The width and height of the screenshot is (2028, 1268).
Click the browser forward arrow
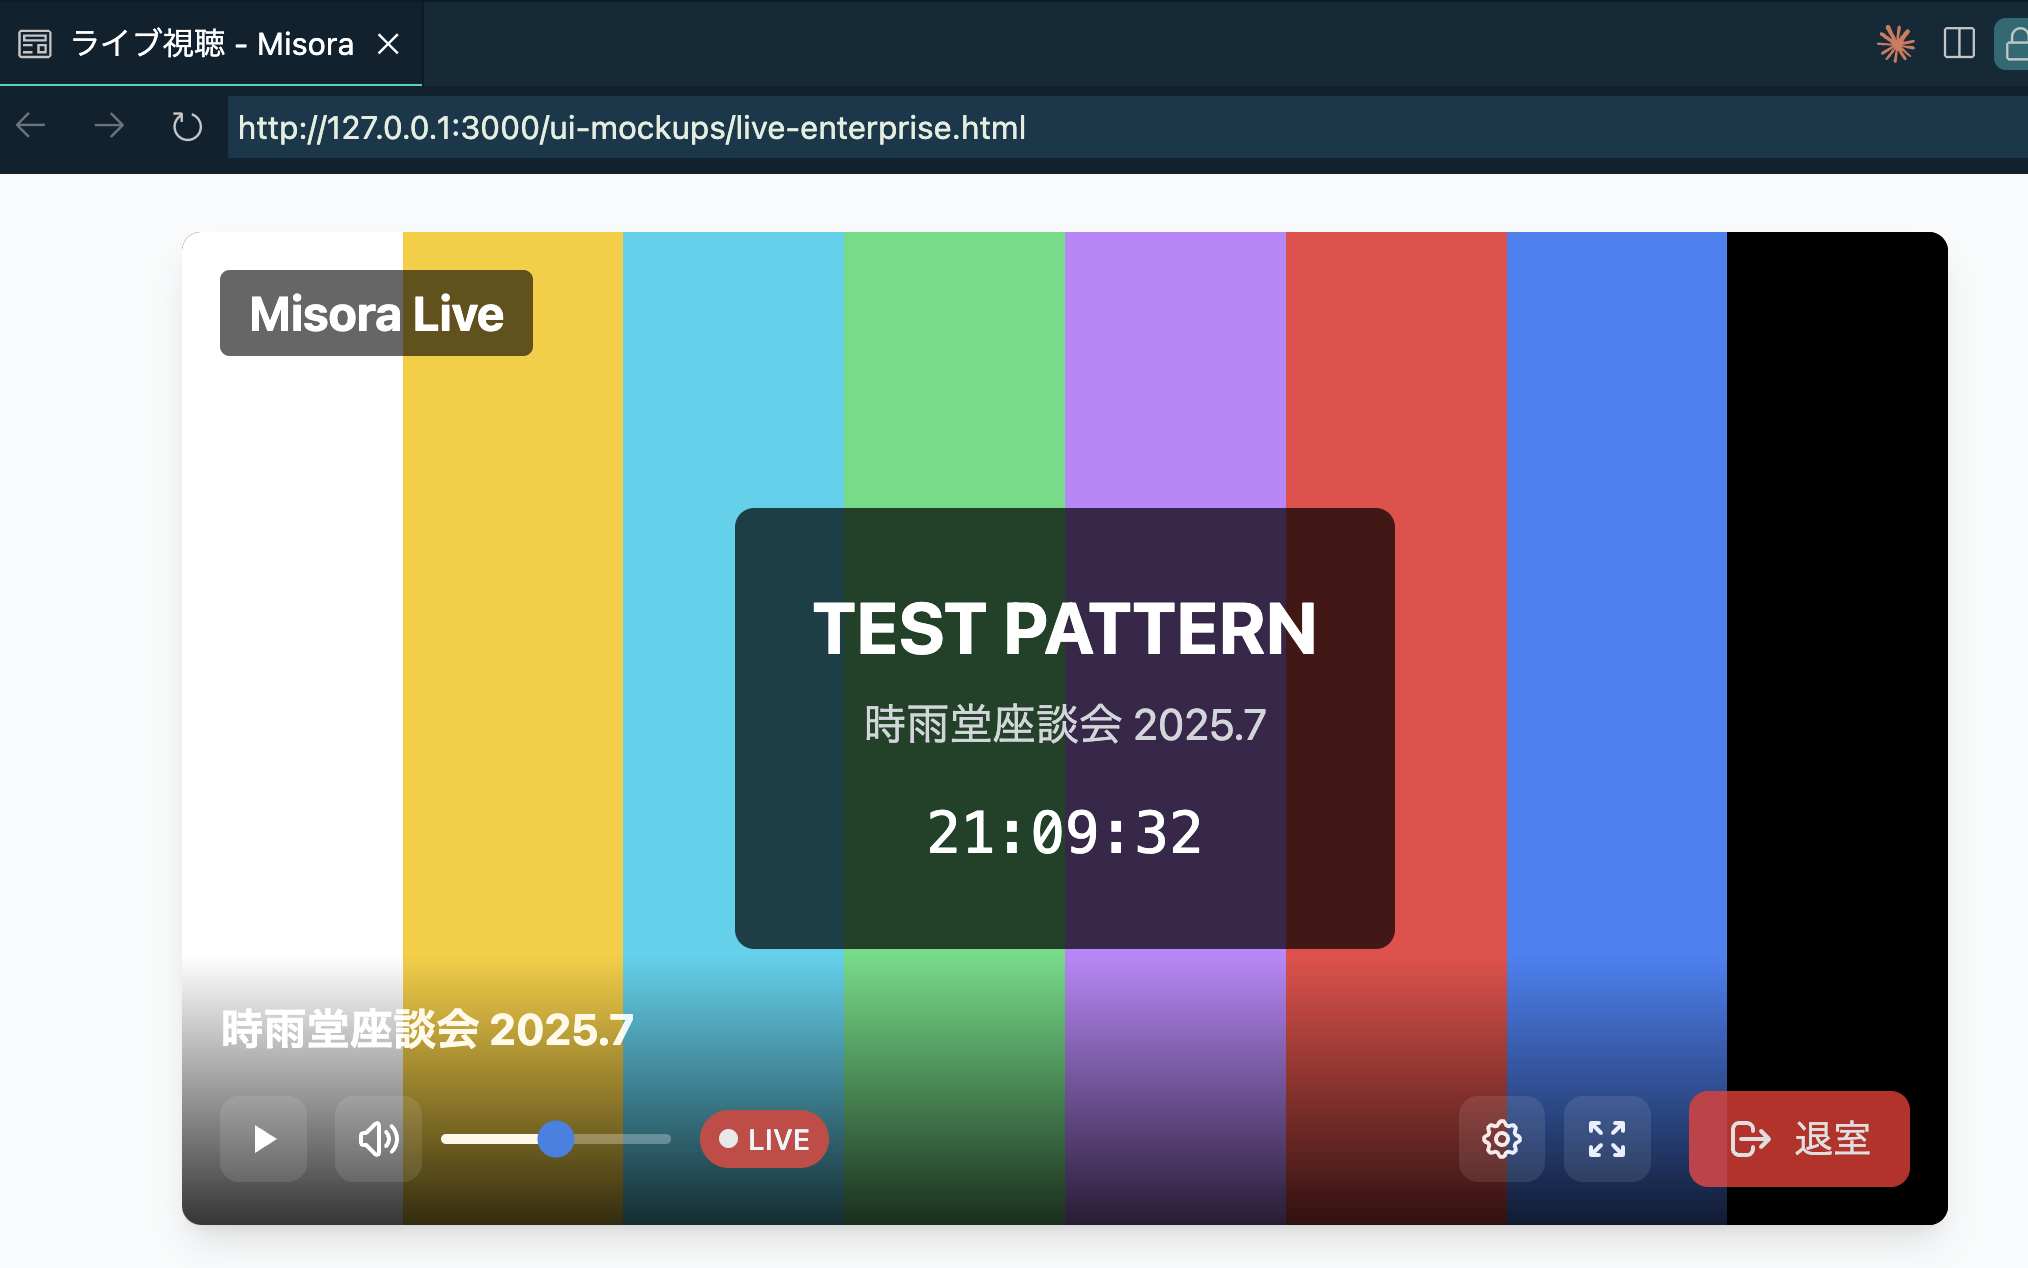tap(109, 126)
